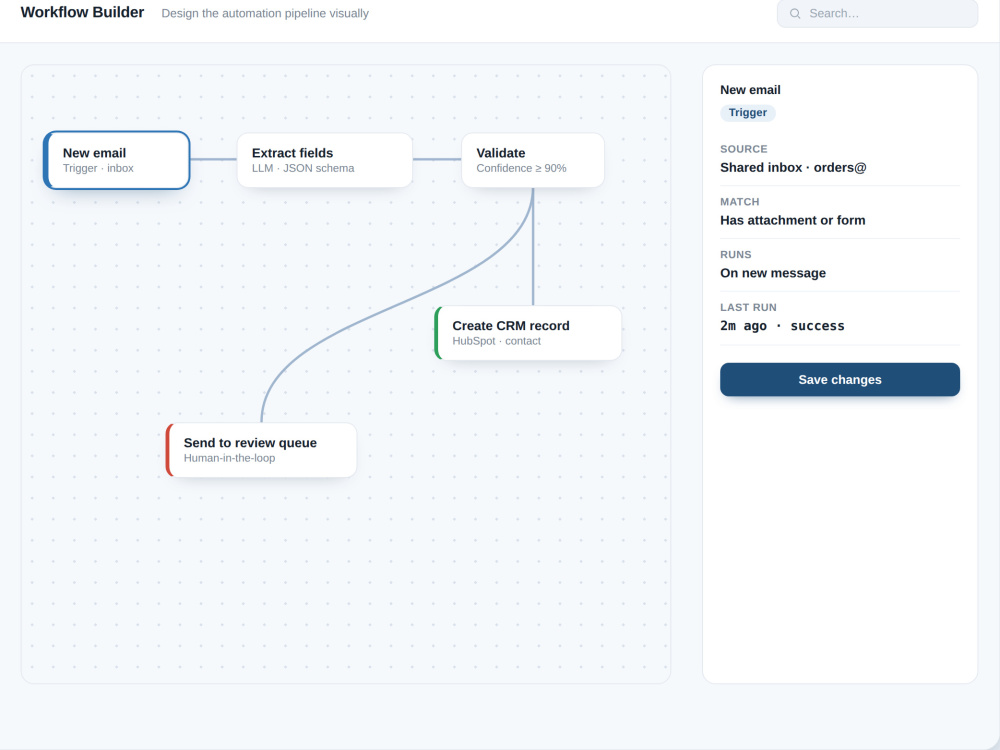The width and height of the screenshot is (1000, 750).
Task: Click the 'Has attachment or form' match value
Action: point(793,221)
